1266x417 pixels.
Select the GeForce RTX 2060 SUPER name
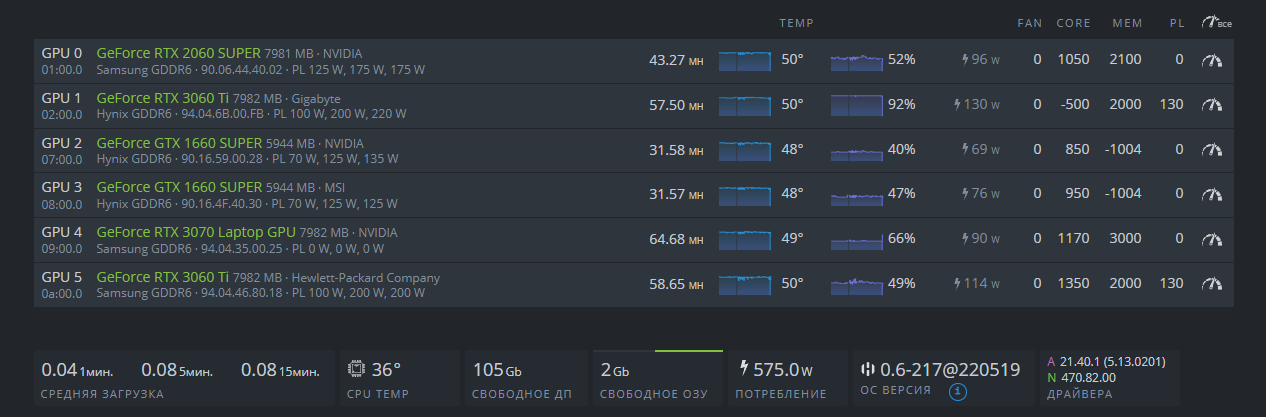(178, 52)
